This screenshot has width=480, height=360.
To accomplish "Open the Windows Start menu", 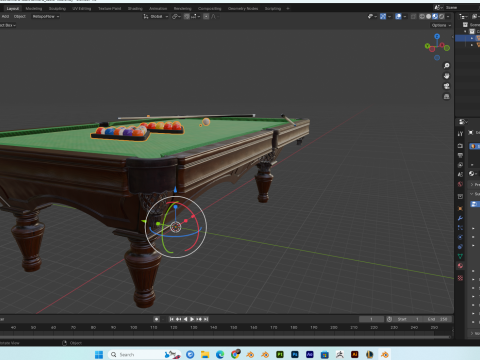I will tap(99, 354).
